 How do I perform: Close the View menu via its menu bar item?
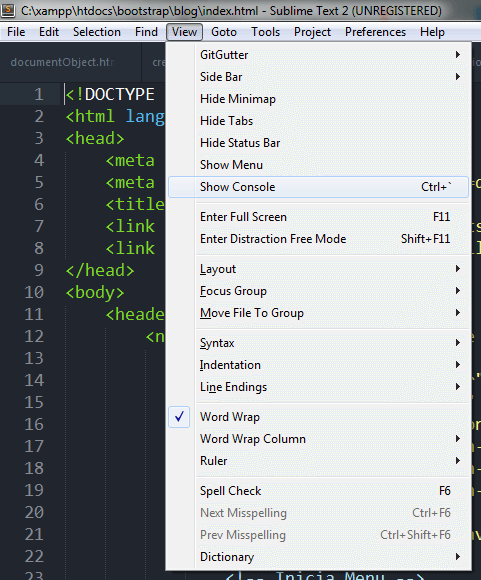[x=184, y=32]
